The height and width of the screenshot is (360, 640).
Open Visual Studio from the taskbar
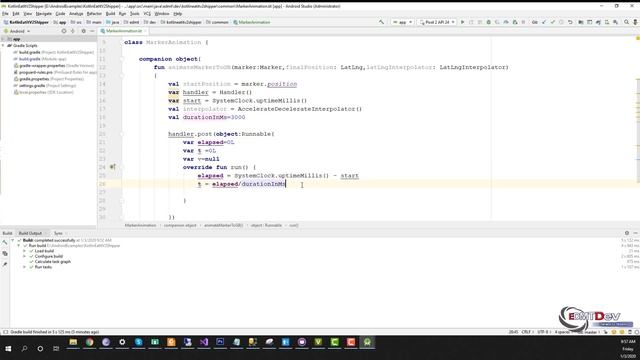tap(204, 342)
